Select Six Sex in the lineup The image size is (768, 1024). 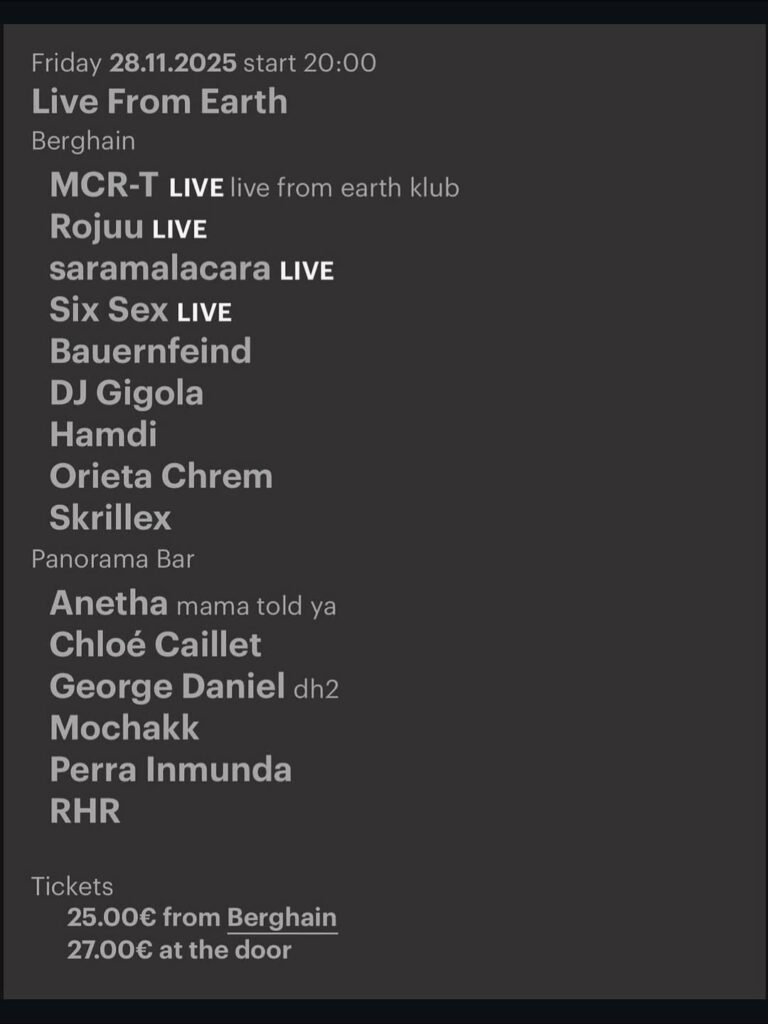[108, 310]
